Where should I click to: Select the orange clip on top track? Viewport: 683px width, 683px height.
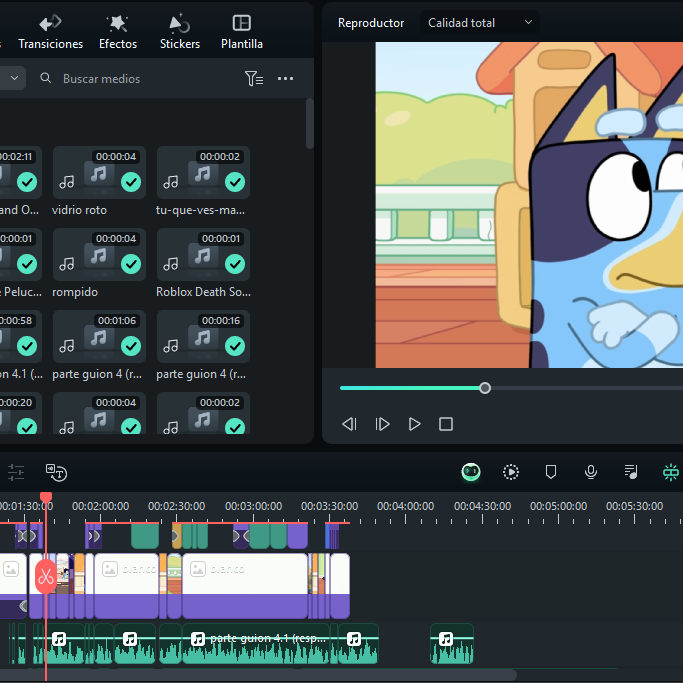176,536
